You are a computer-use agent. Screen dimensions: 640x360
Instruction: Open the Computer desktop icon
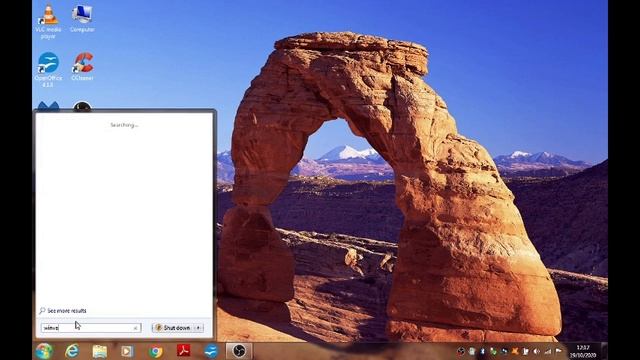(82, 18)
